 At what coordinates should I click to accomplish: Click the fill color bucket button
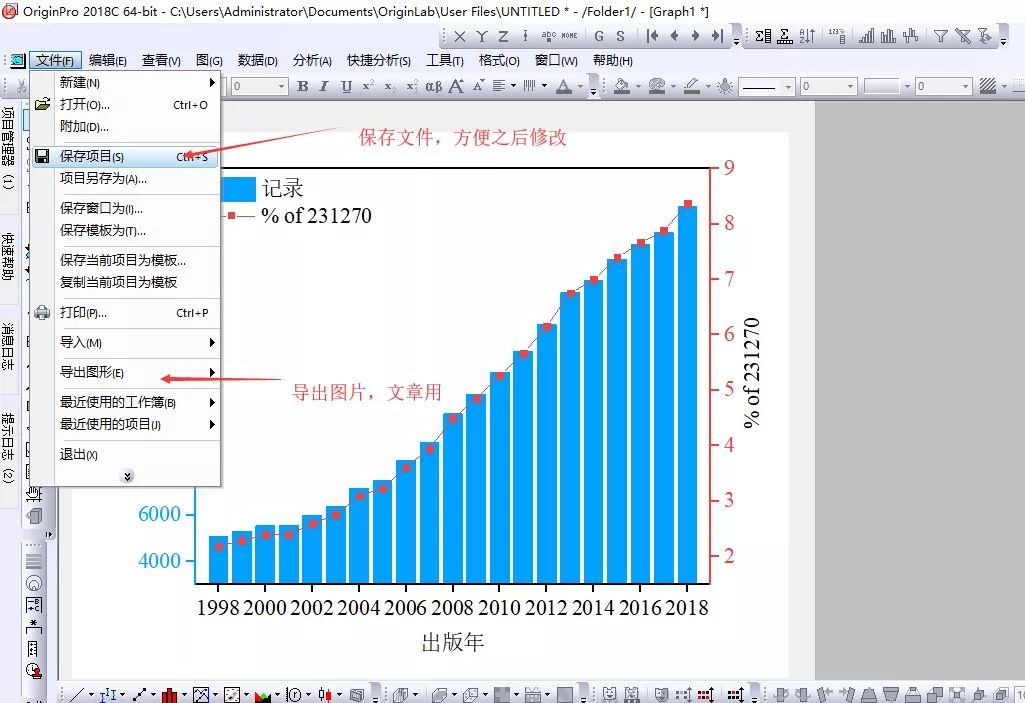coord(622,86)
